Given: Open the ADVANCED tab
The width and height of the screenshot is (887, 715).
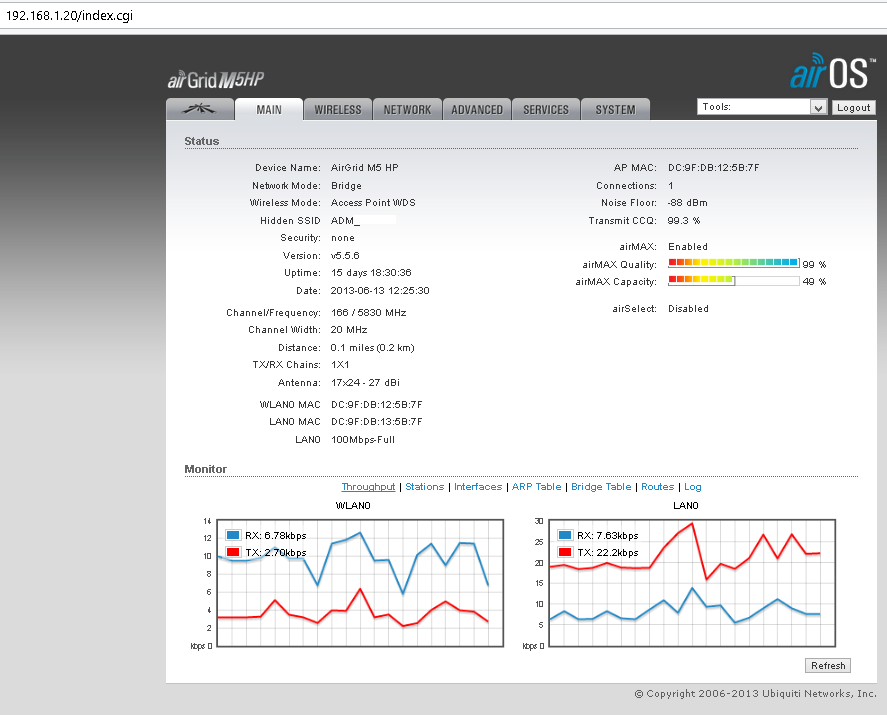Looking at the screenshot, I should click(477, 109).
